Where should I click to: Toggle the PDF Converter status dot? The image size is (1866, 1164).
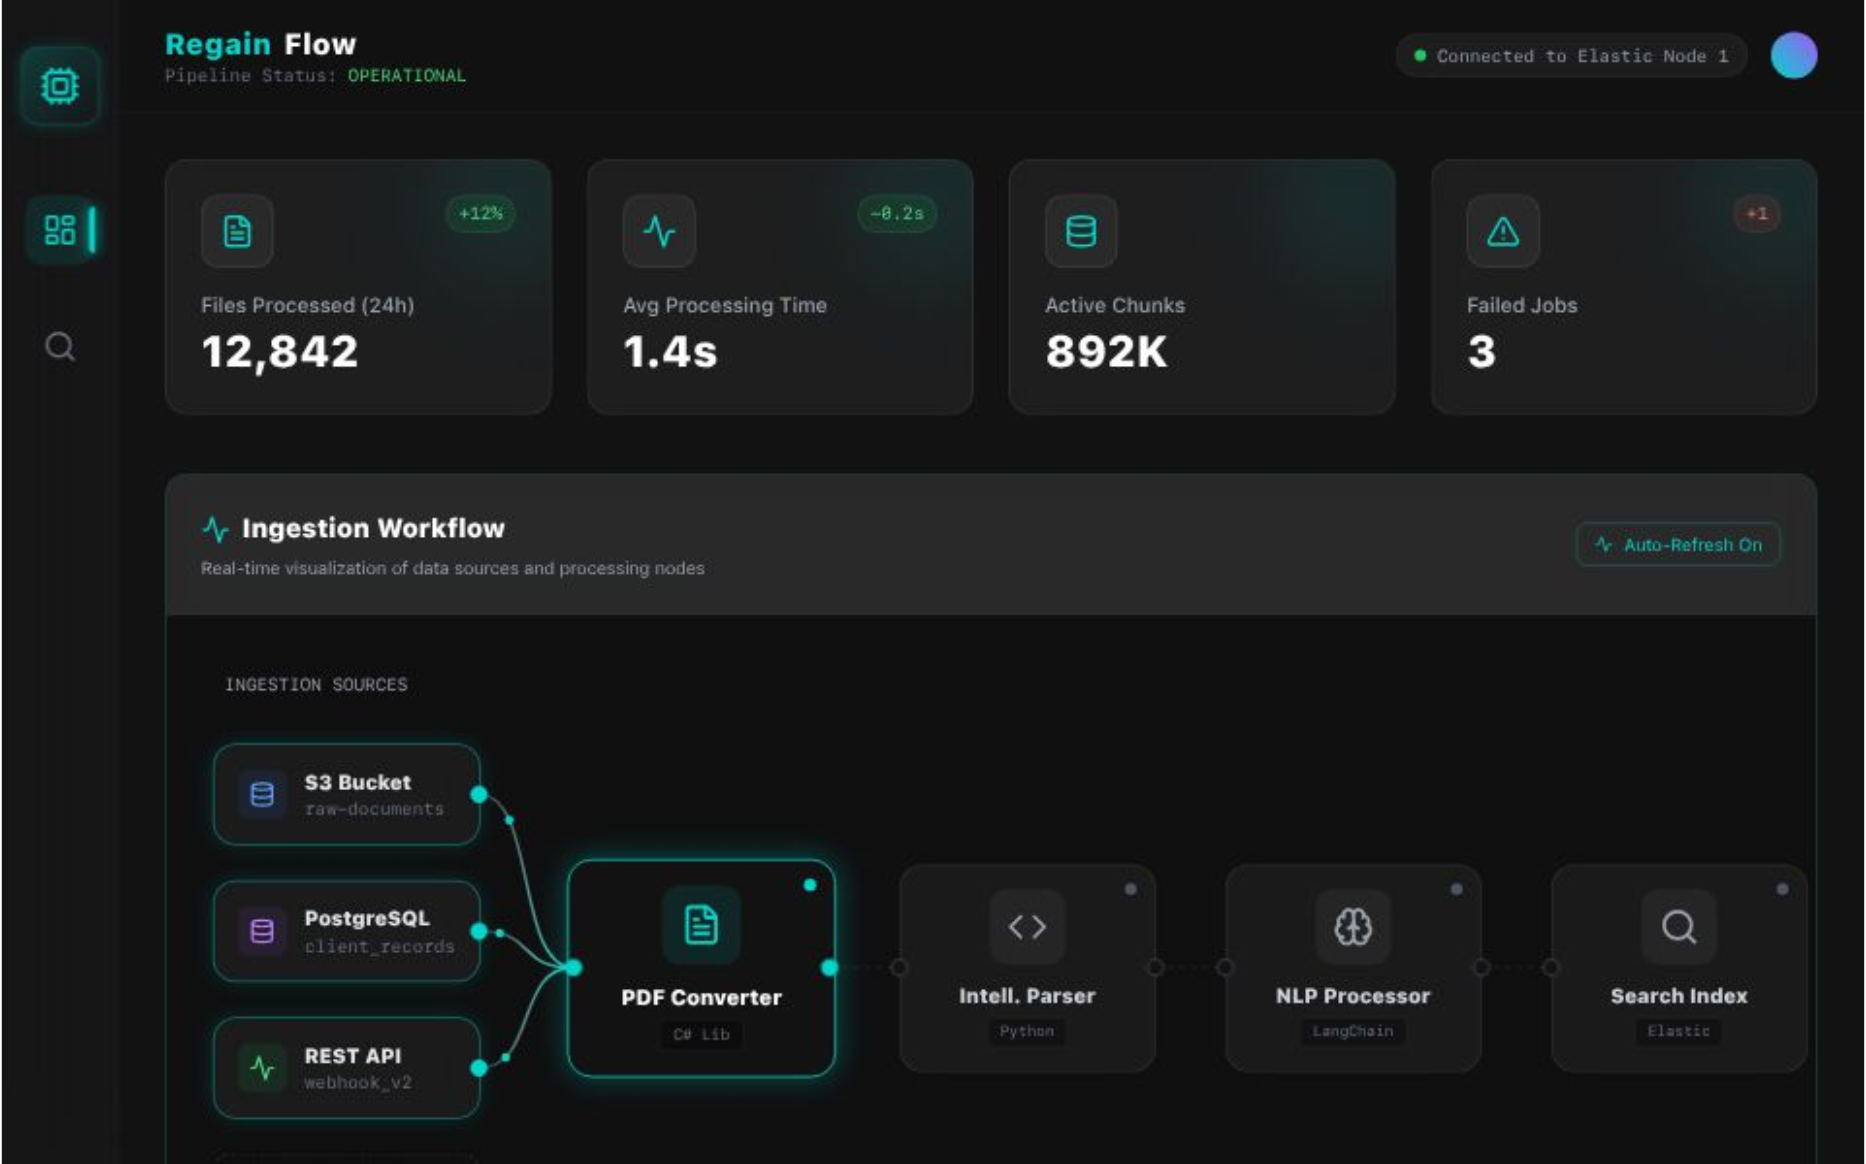point(809,884)
